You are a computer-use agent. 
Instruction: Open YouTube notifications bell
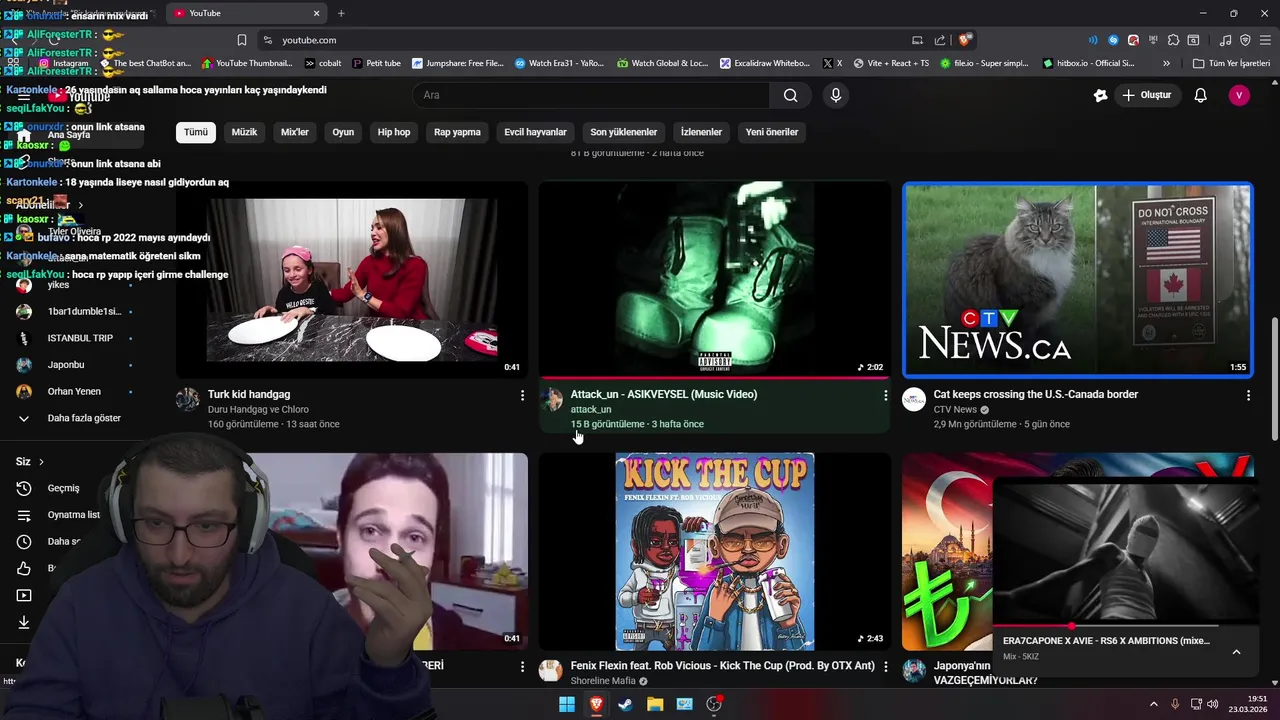click(1201, 95)
